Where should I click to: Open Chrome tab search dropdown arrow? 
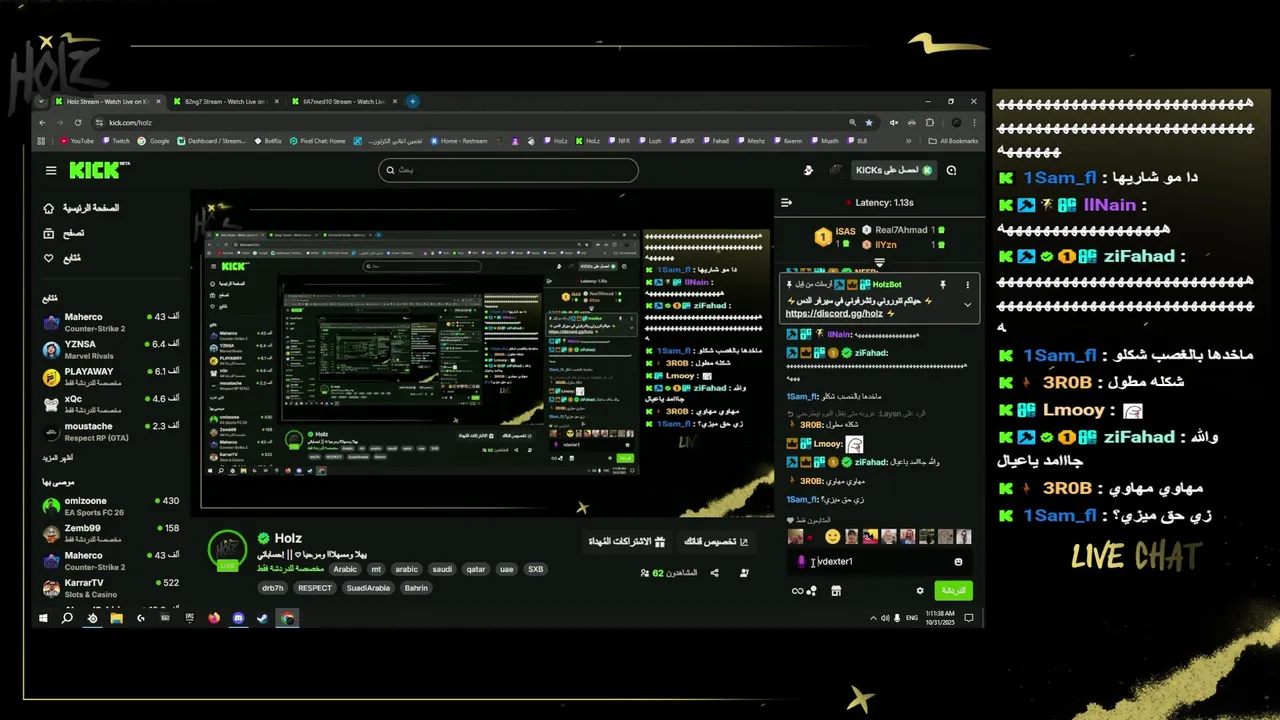click(x=41, y=101)
